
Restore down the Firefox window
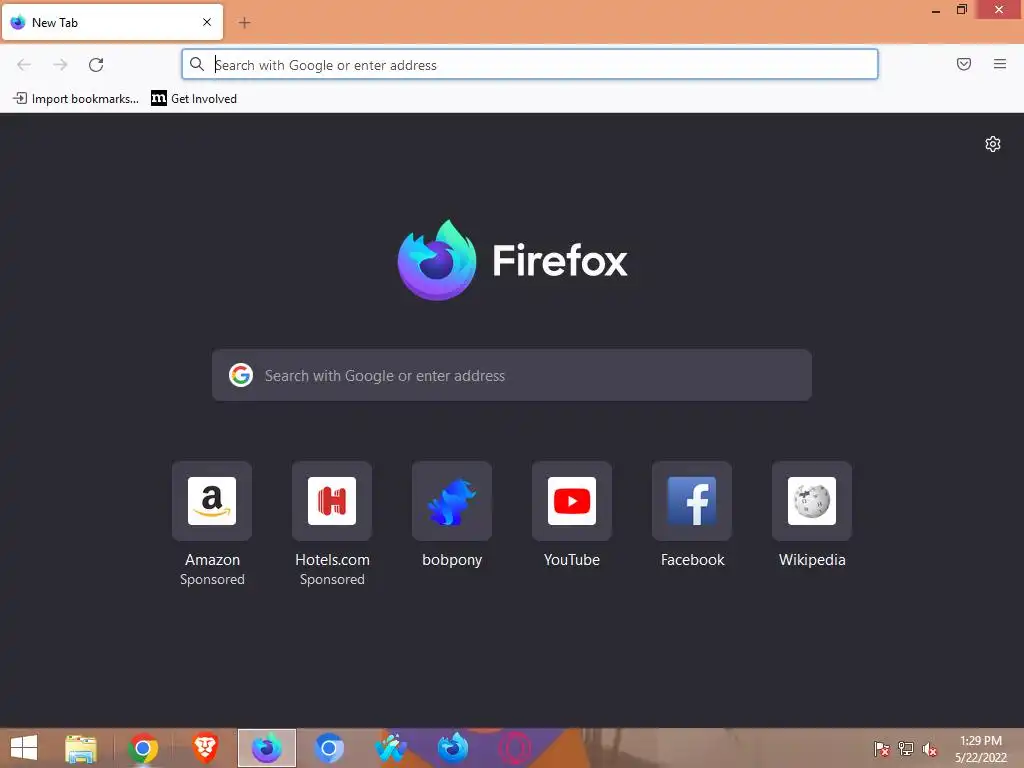point(961,10)
